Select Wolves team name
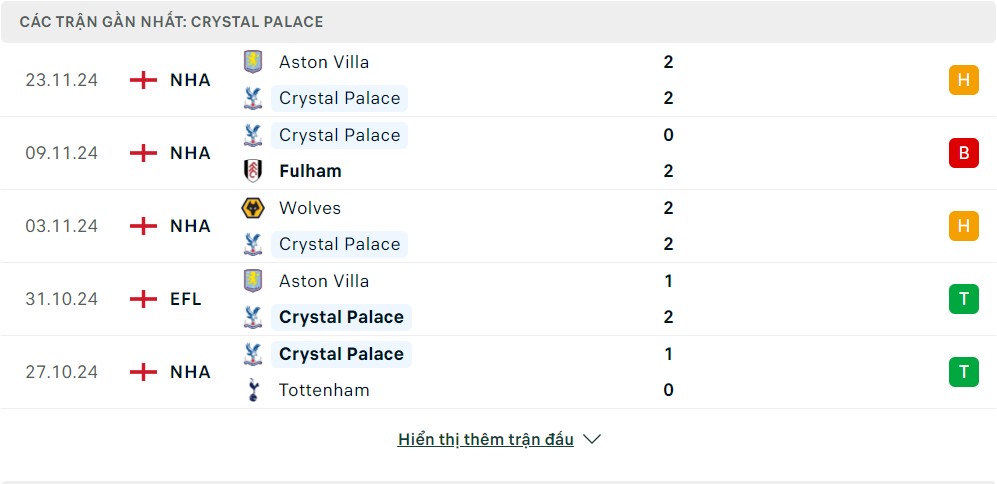This screenshot has width=997, height=484. pos(310,208)
